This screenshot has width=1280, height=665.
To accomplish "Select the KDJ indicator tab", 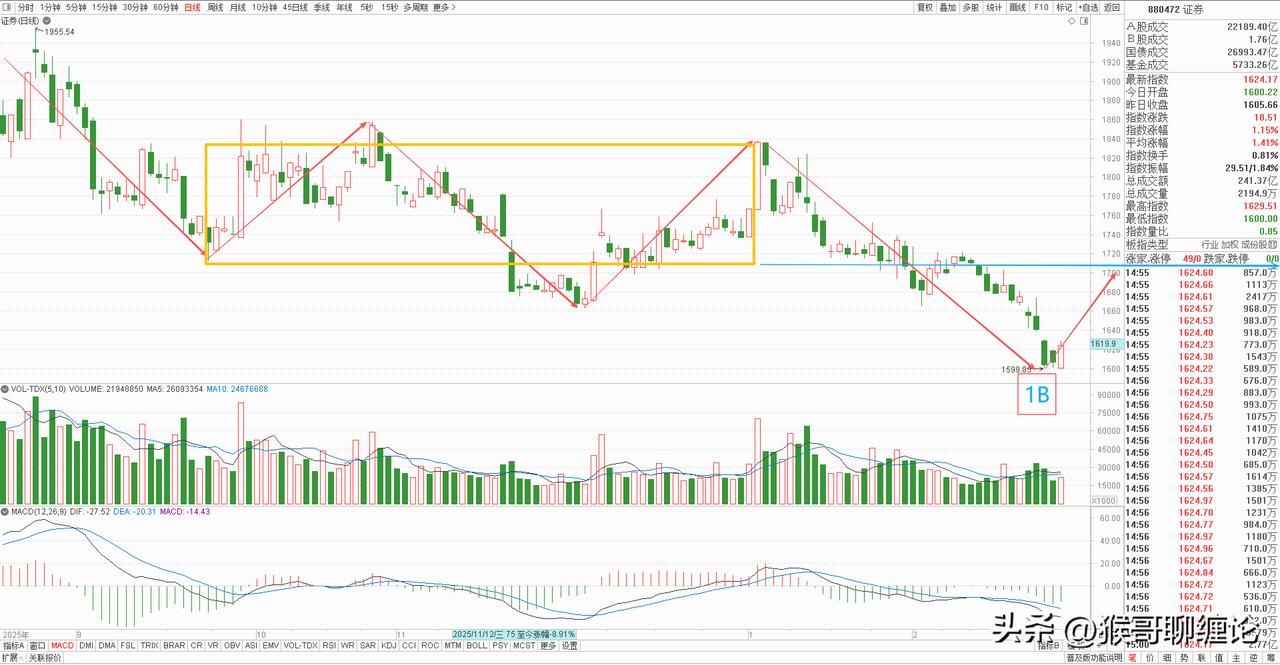I will (x=388, y=646).
